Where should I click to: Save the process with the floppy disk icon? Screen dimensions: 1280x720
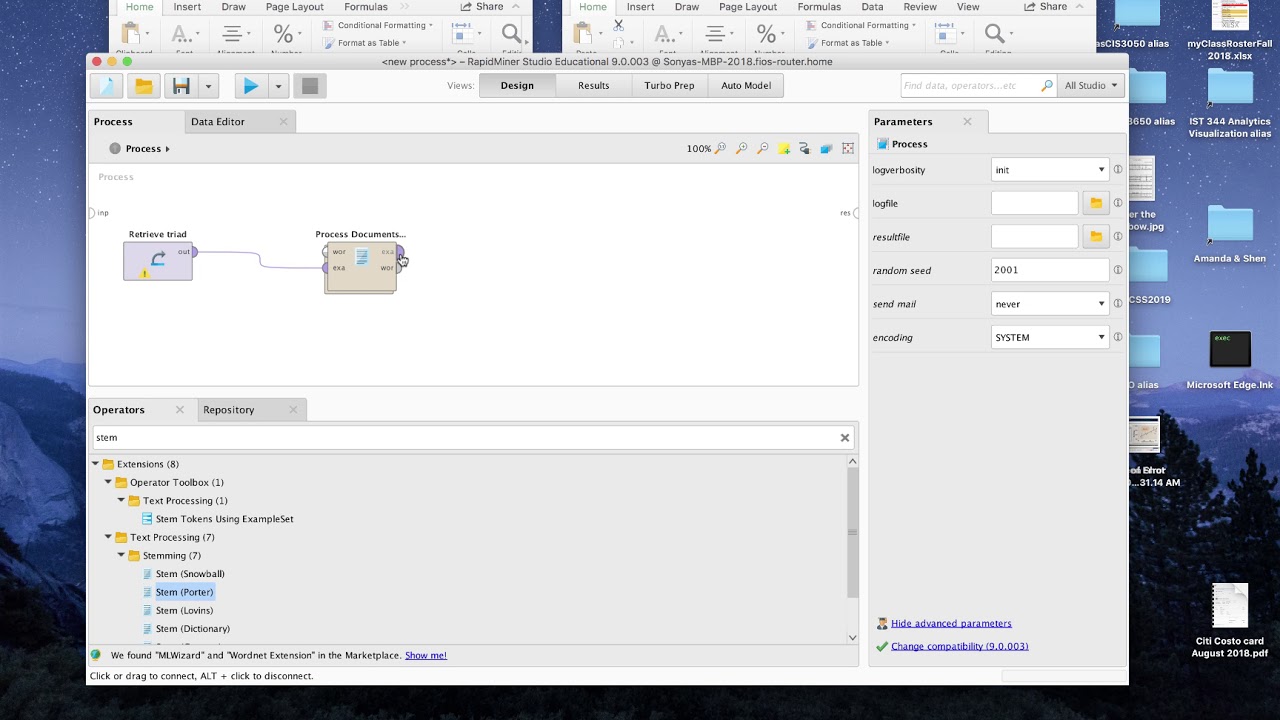click(x=181, y=86)
